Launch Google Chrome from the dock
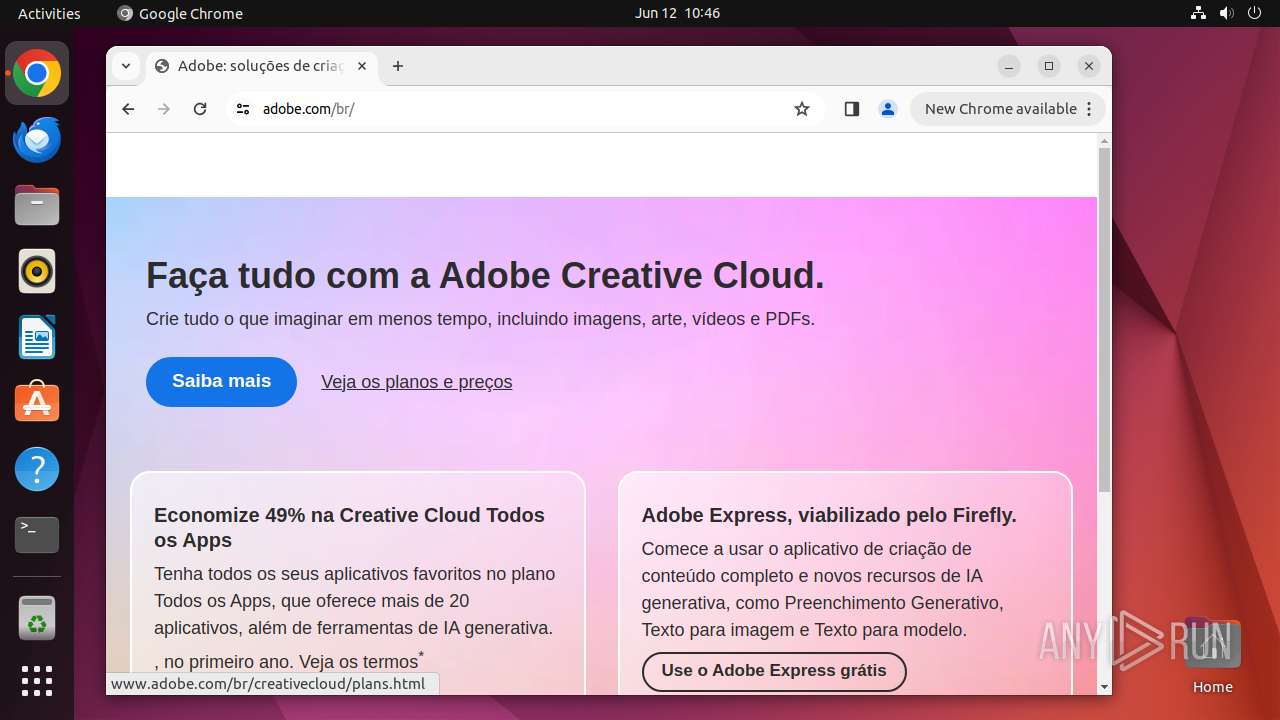This screenshot has width=1280, height=720. [37, 73]
